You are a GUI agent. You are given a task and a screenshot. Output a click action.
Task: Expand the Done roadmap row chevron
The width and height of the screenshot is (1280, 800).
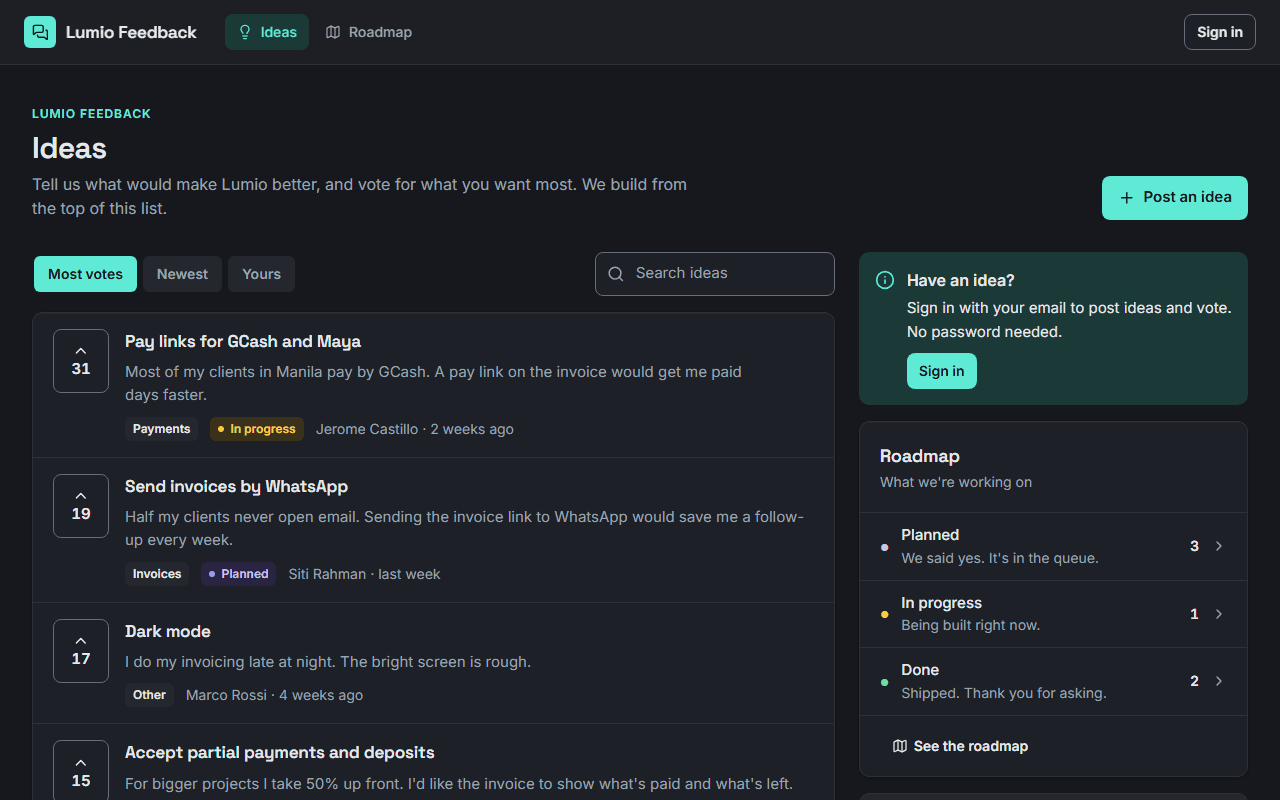pos(1219,681)
